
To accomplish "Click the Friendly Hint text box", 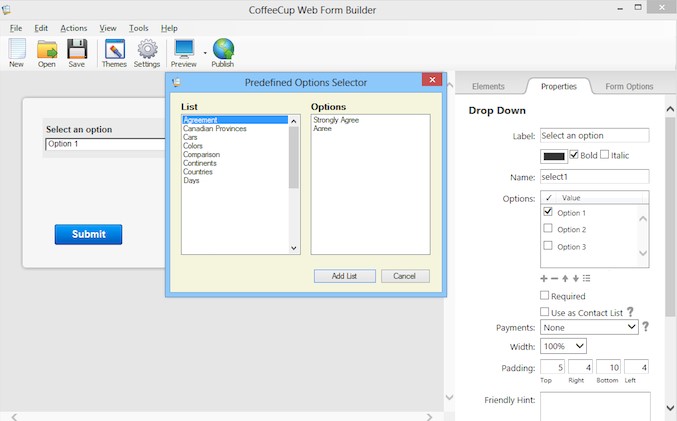I will pyautogui.click(x=595, y=406).
